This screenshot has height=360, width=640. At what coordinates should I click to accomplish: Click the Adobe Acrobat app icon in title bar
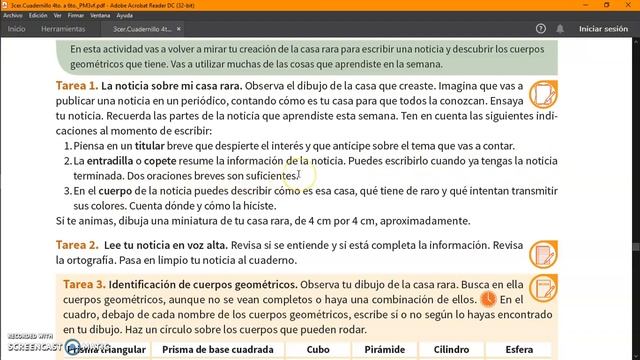tap(4, 5)
